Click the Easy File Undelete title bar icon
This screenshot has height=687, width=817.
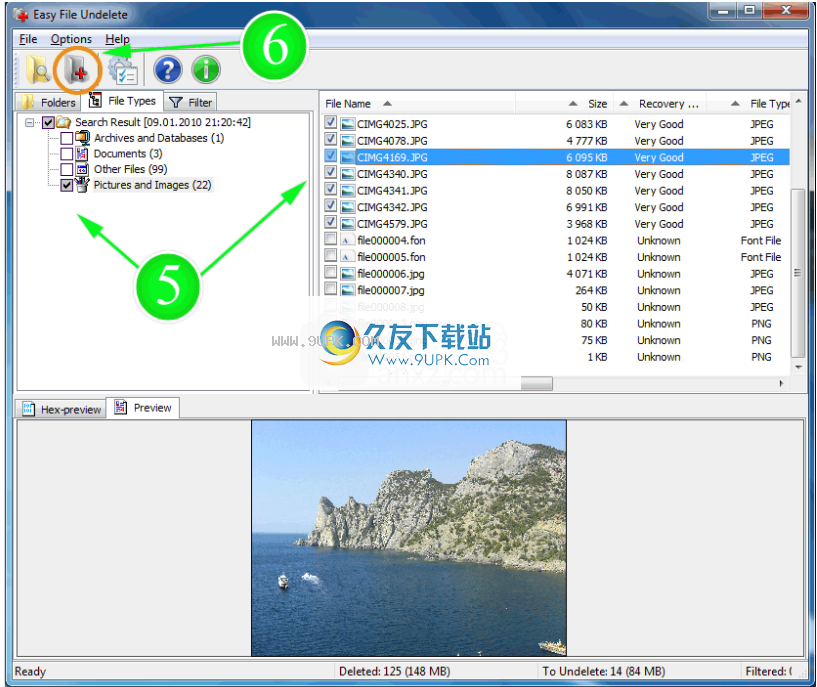pyautogui.click(x=21, y=15)
